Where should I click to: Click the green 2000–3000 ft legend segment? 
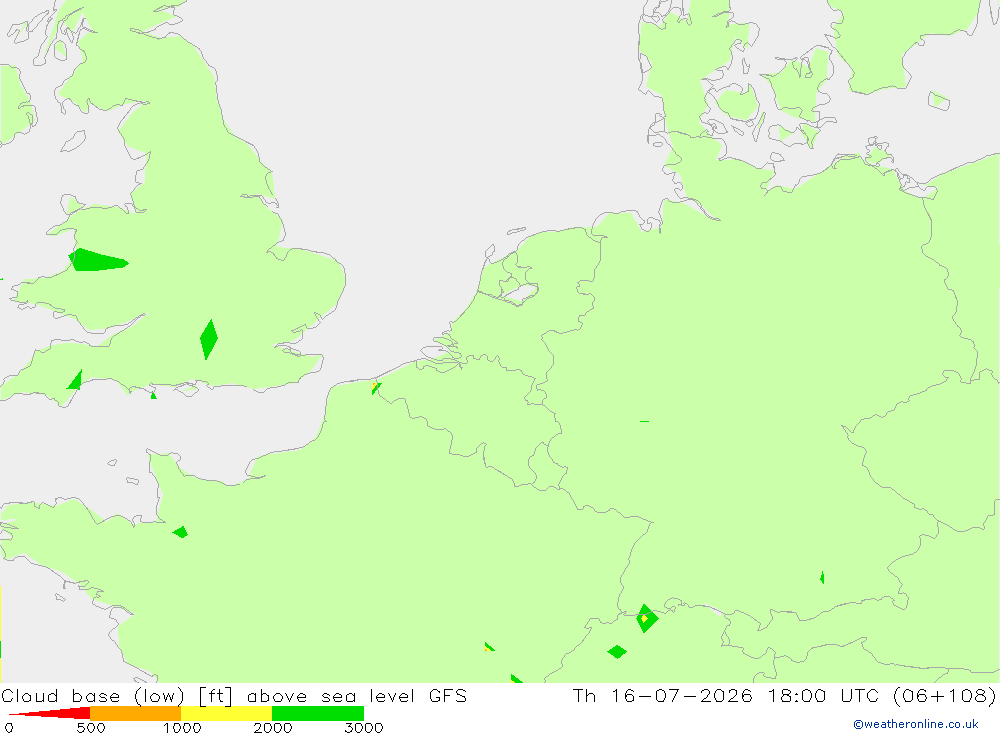pos(318,713)
